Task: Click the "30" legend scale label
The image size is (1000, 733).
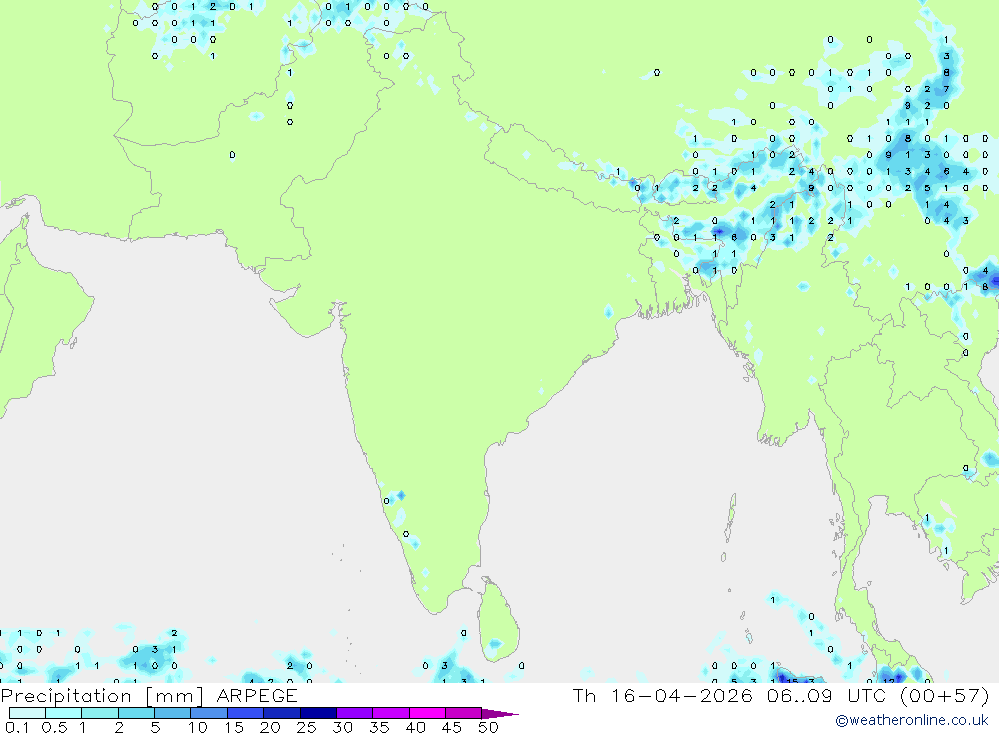Action: click(x=343, y=727)
